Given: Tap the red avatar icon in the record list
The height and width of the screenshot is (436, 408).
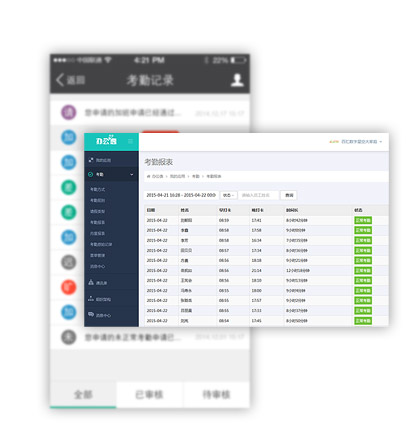Looking at the screenshot, I should [69, 287].
